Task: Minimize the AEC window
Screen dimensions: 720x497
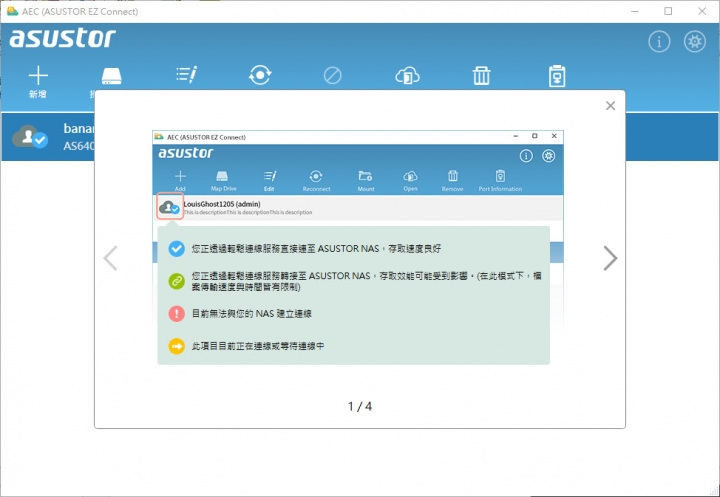Action: 635,11
